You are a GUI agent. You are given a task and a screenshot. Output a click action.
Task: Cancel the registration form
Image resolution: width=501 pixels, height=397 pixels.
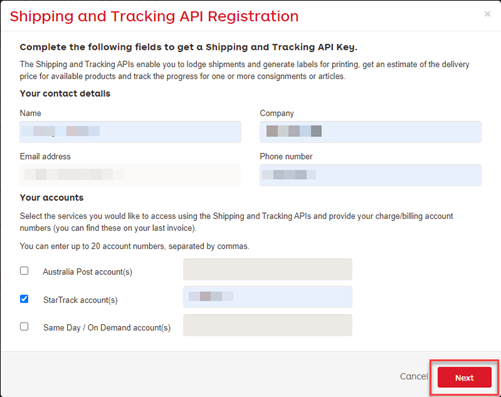pos(414,376)
